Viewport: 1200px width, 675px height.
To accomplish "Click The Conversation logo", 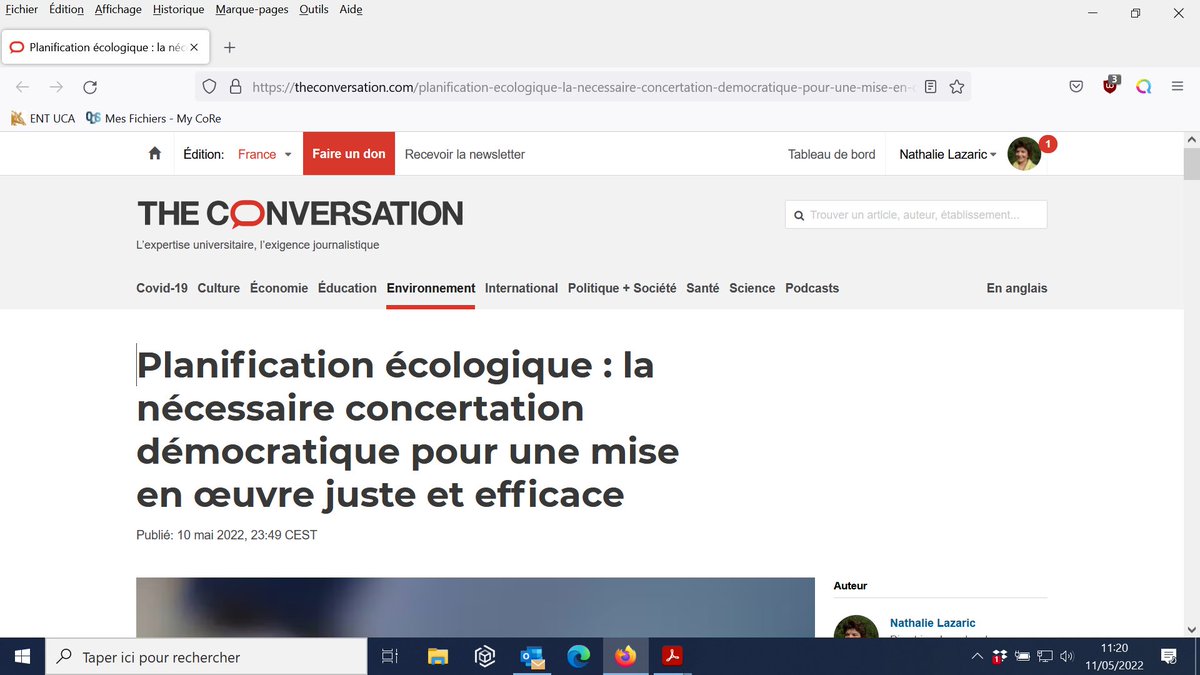I will [x=300, y=213].
